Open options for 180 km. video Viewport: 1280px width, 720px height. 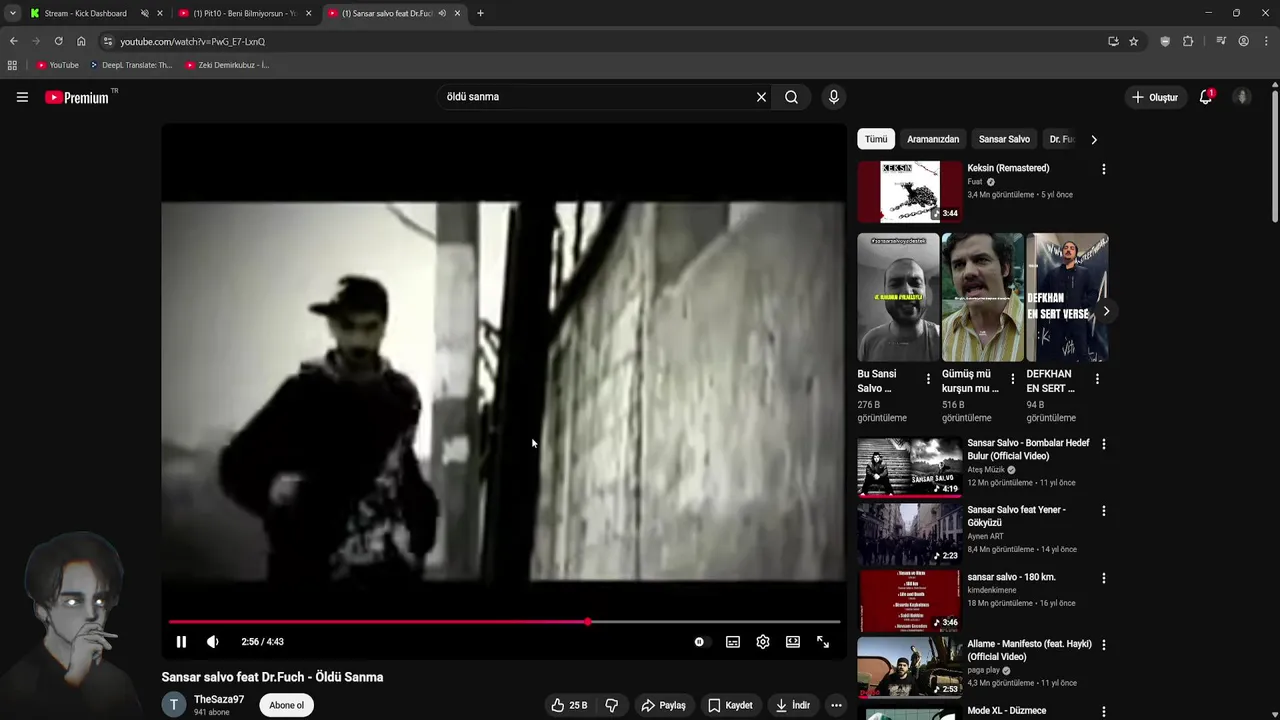[x=1104, y=578]
